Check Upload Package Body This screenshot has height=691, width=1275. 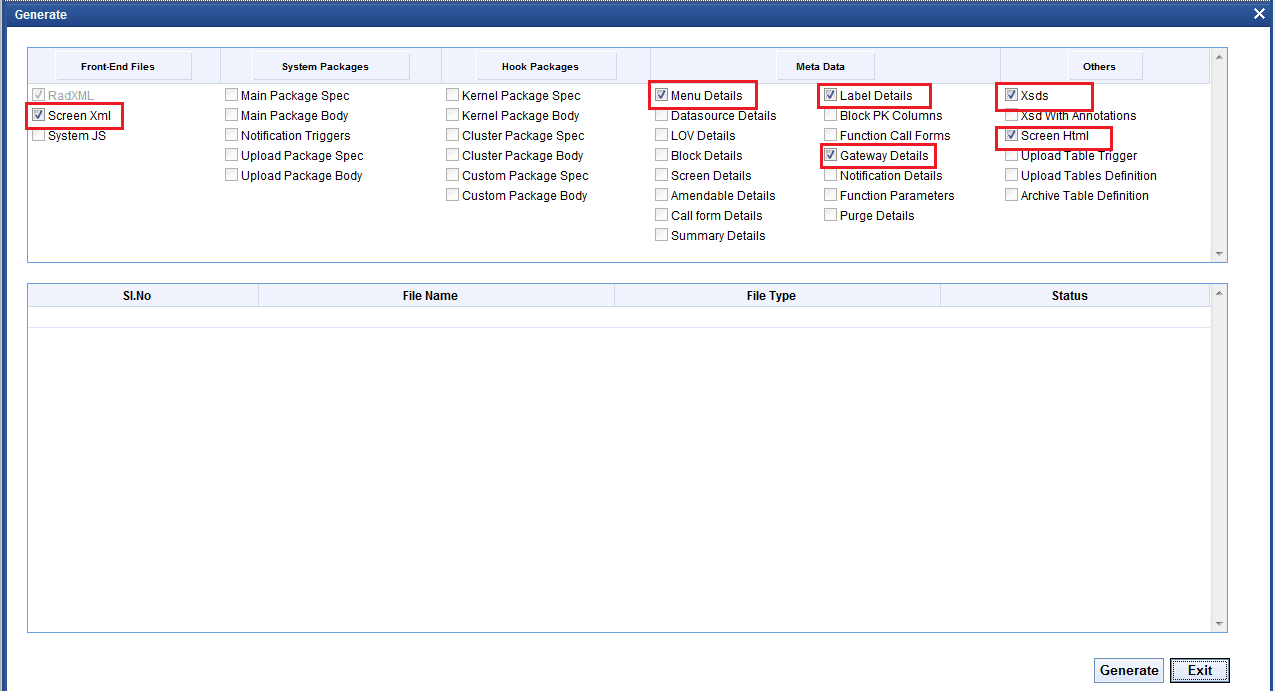[232, 176]
